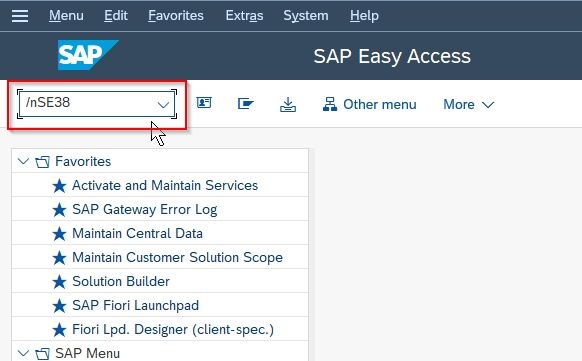This screenshot has width=582, height=361.
Task: Collapse the Favorites folder chevron
Action: pyautogui.click(x=23, y=161)
